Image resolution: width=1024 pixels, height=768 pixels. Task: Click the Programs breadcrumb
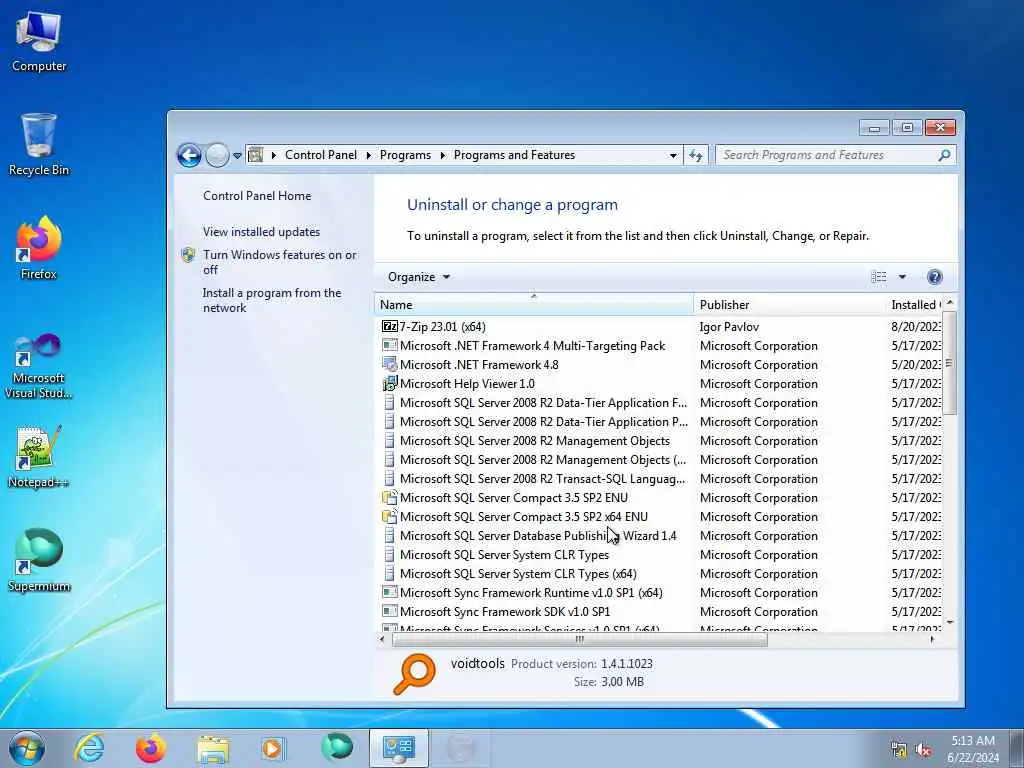pos(405,155)
